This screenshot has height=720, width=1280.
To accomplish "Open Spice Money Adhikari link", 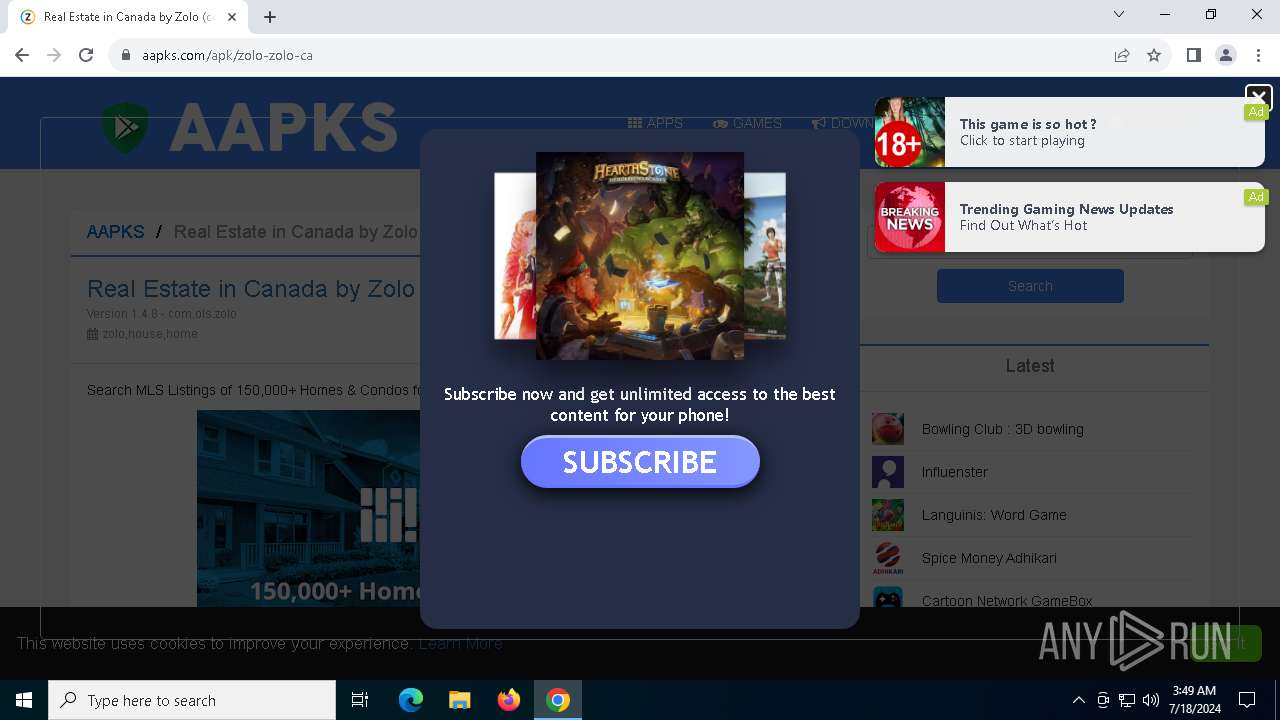I will point(989,558).
